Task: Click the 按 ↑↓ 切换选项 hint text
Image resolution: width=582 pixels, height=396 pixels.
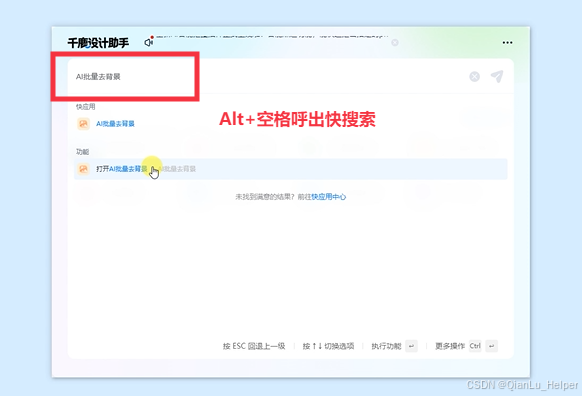Action: [328, 346]
